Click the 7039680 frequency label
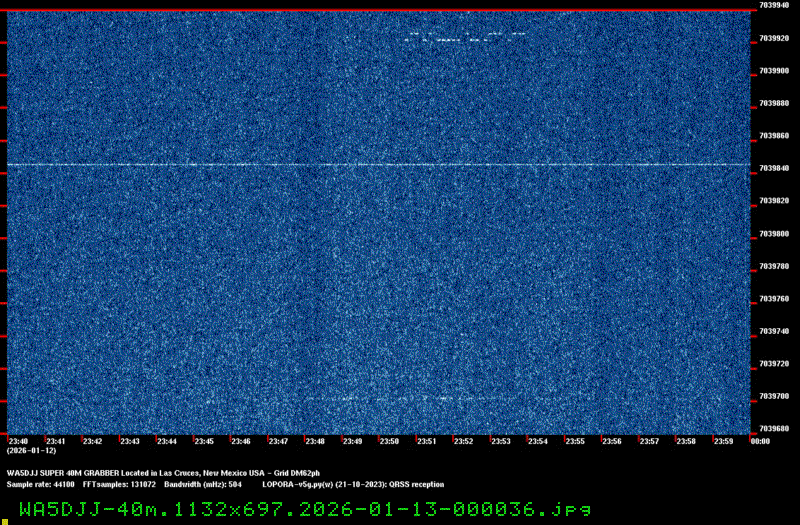The height and width of the screenshot is (525, 800). 774,429
